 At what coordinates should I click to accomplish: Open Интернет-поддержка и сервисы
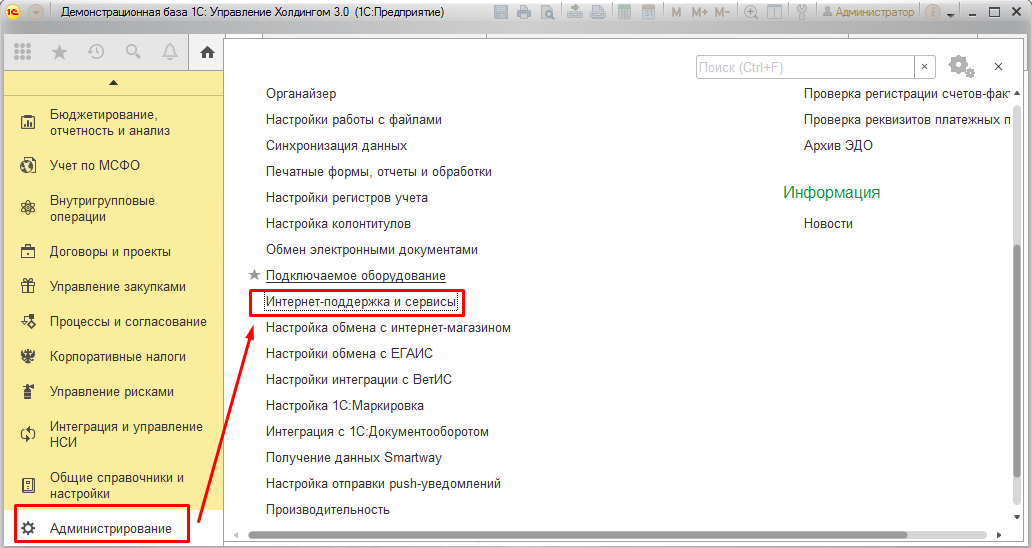[361, 302]
